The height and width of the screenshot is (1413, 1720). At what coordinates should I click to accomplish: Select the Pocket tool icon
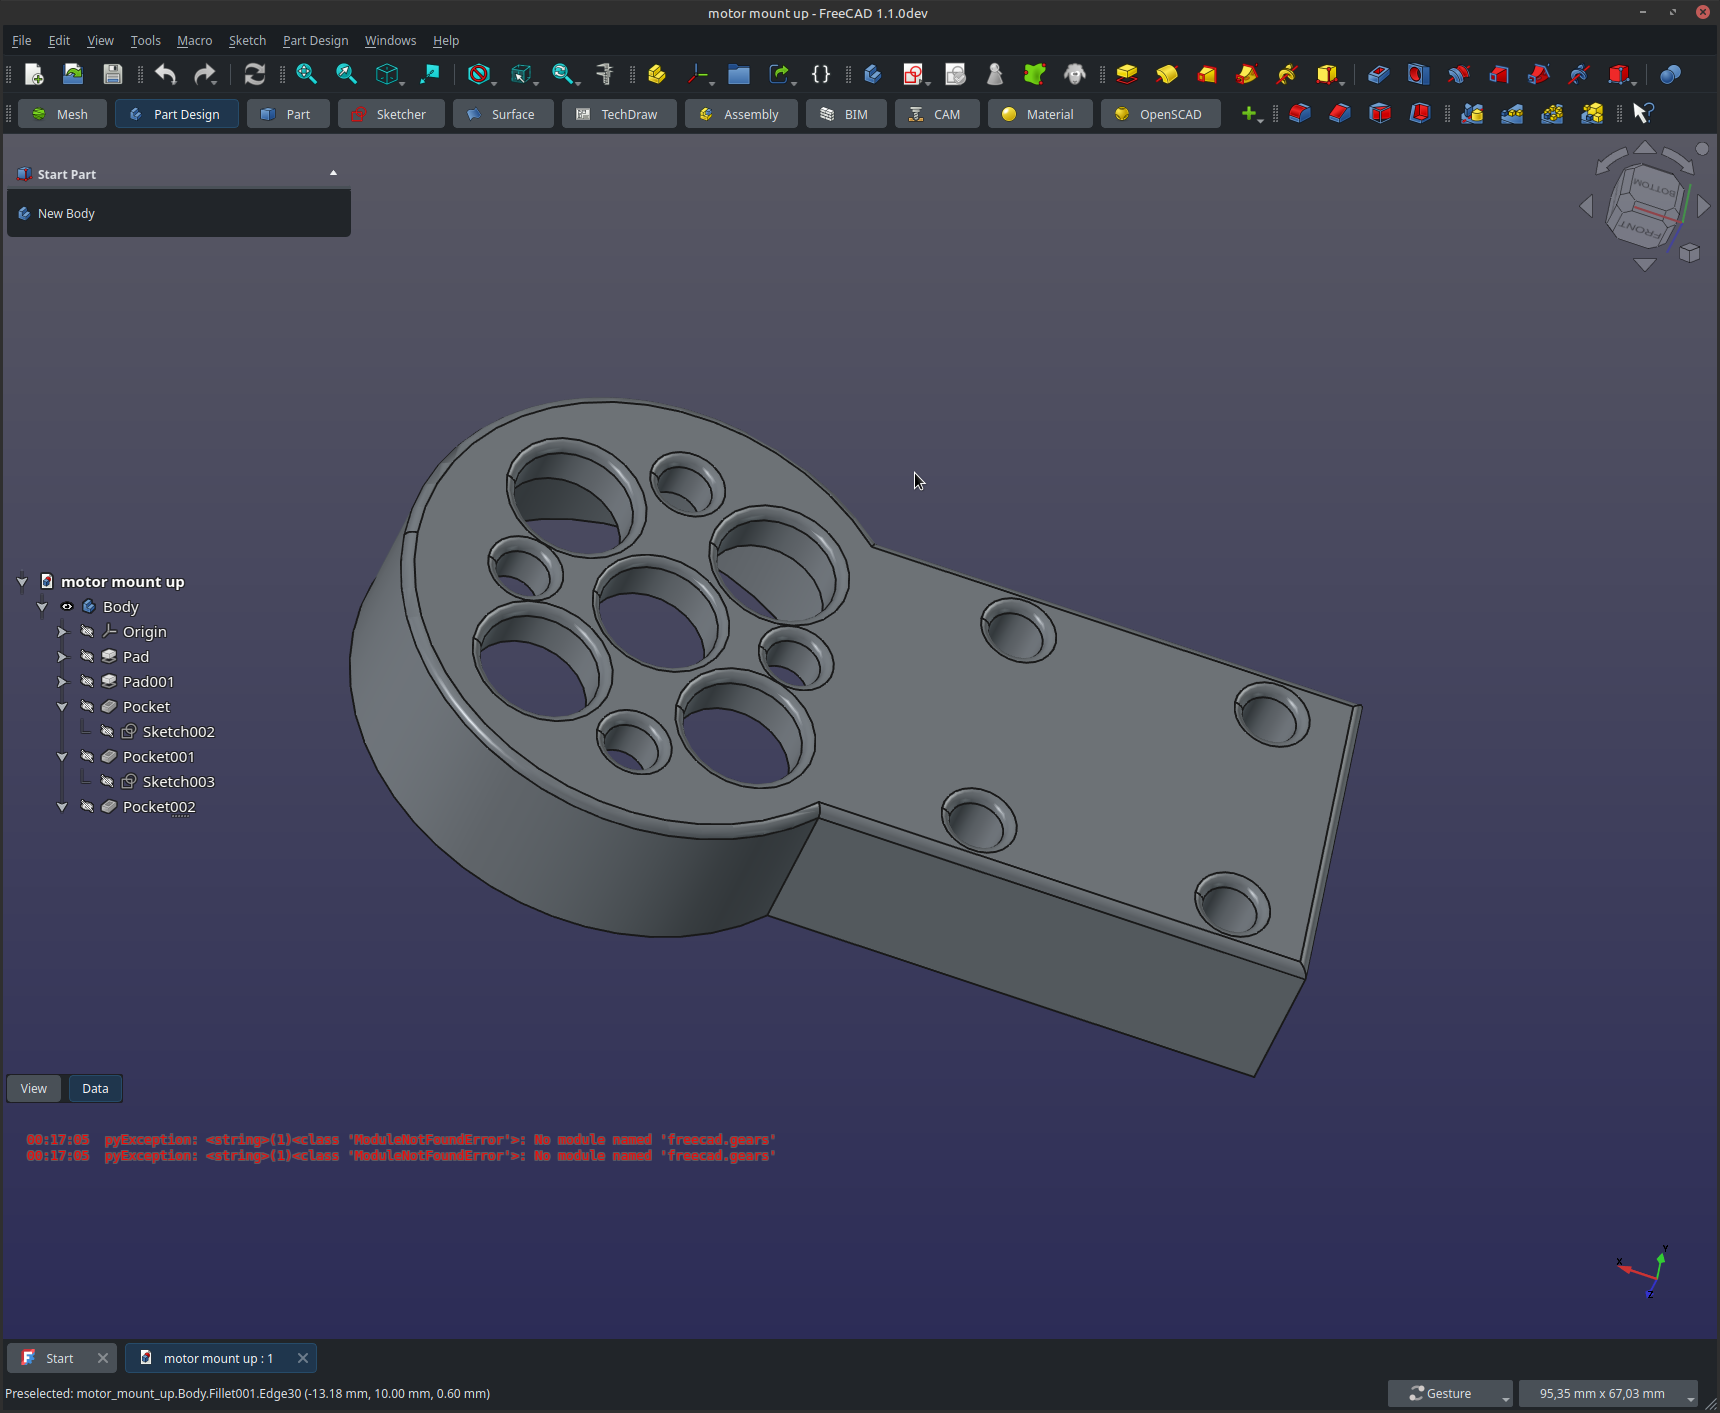coord(1378,74)
